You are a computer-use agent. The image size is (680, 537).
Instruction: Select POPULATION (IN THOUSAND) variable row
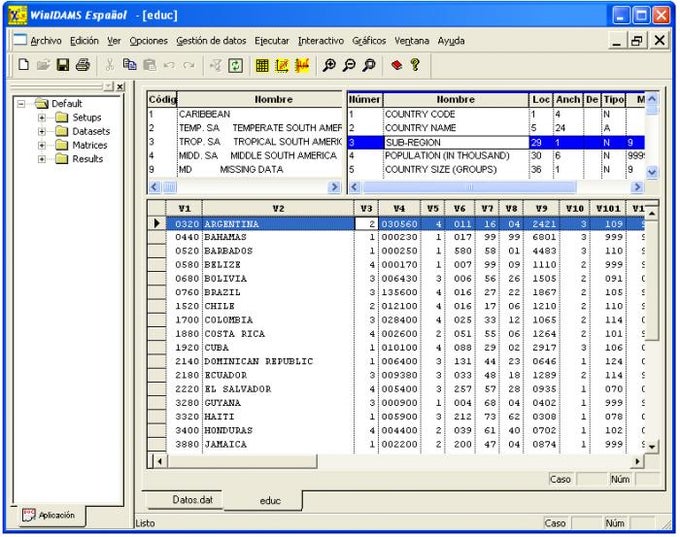tap(496, 156)
